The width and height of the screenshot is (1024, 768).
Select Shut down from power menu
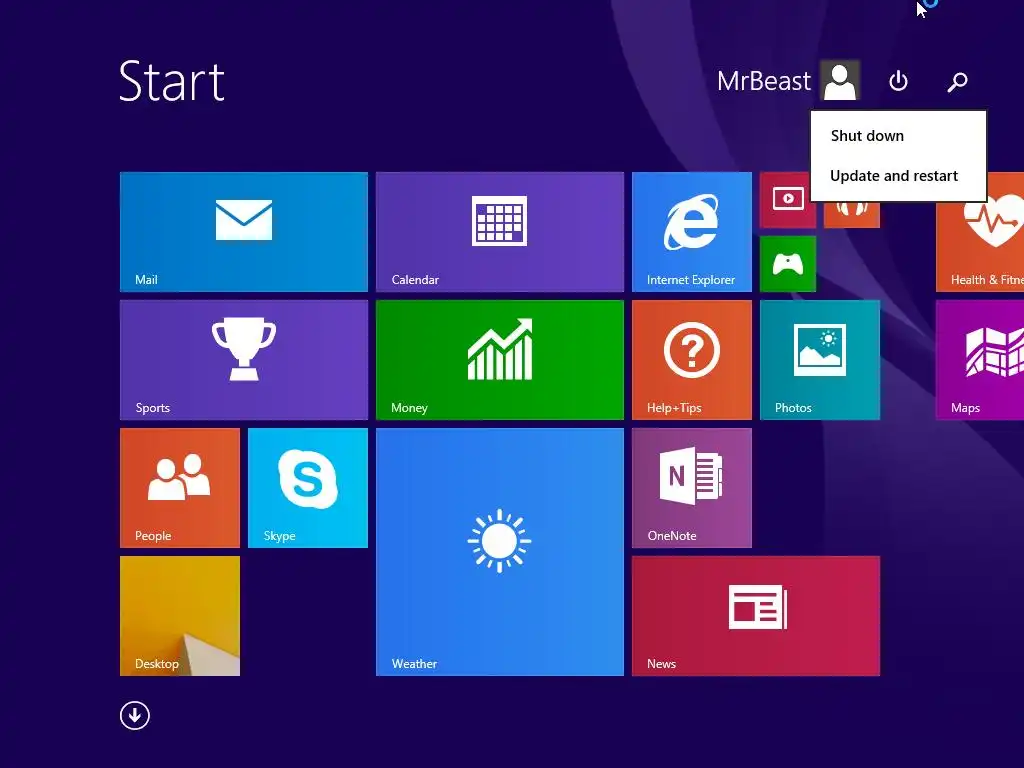898,136
